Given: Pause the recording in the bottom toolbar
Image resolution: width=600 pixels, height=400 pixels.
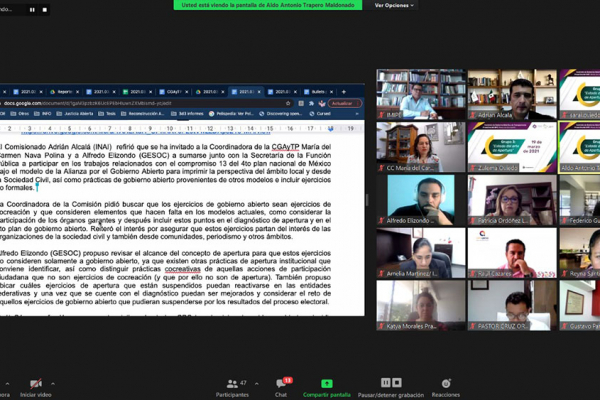Looking at the screenshot, I should click(385, 382).
